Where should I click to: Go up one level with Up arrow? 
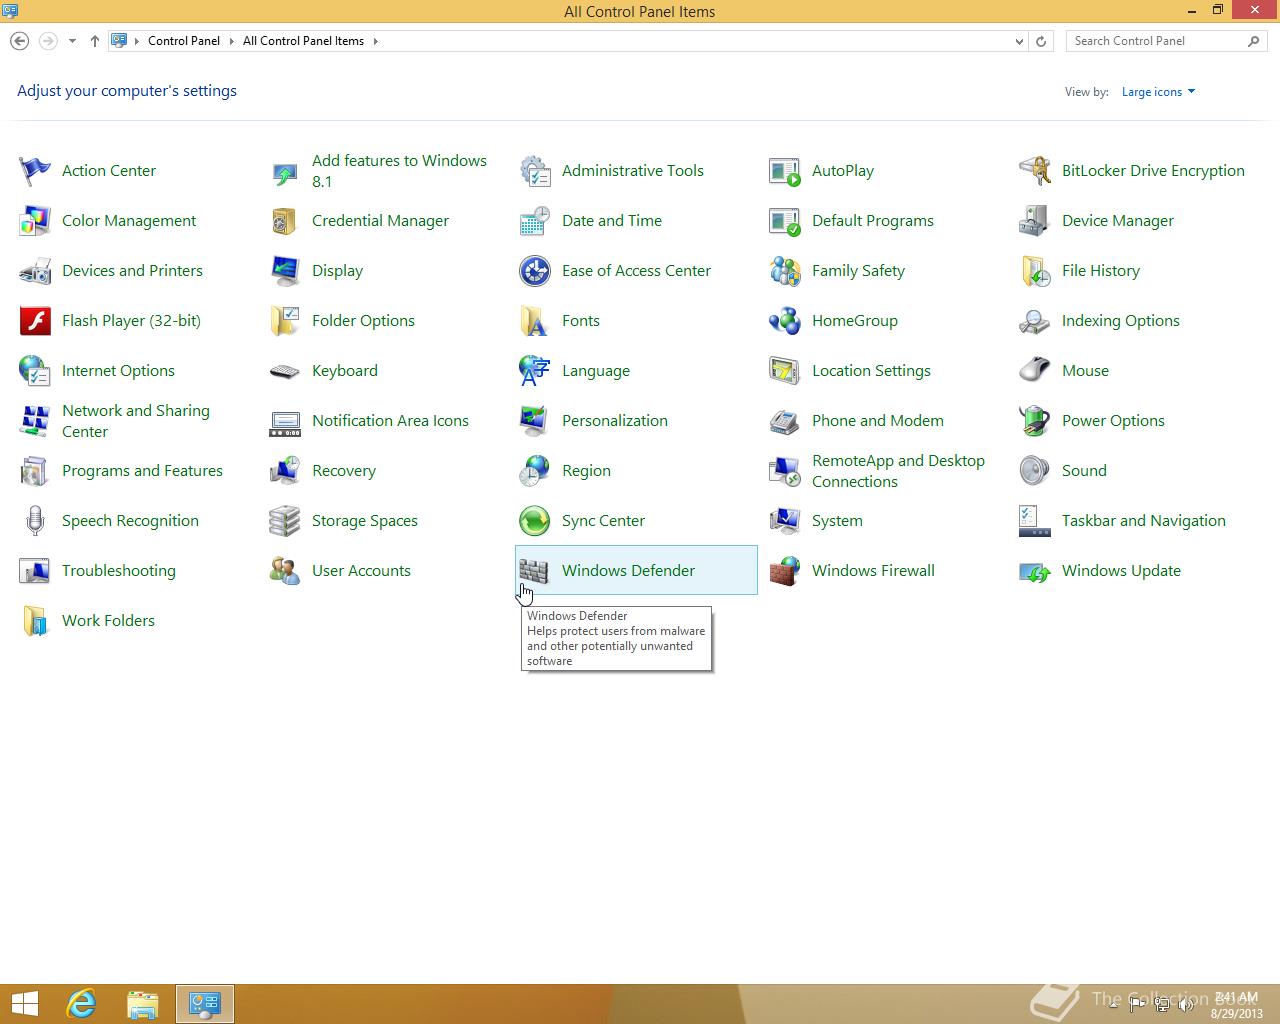tap(95, 41)
